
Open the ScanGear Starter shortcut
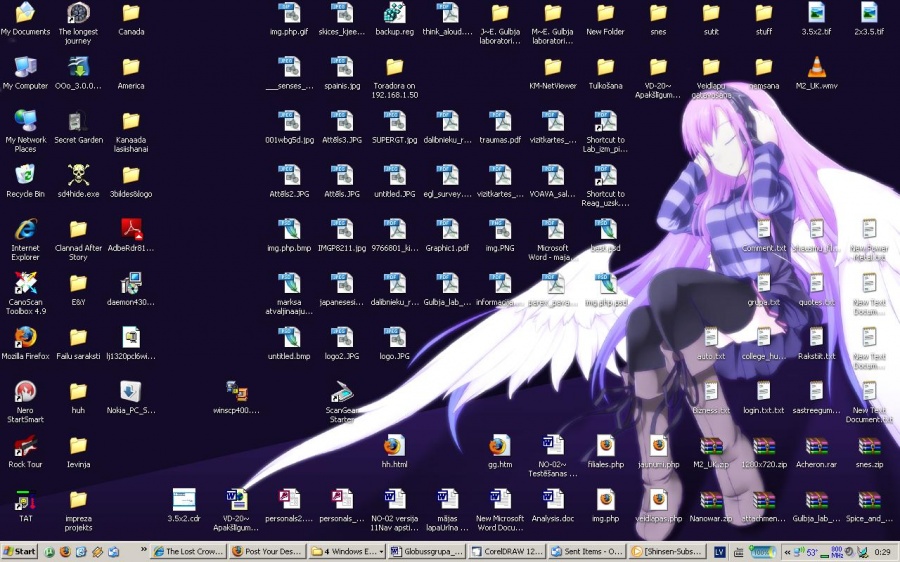[342, 401]
